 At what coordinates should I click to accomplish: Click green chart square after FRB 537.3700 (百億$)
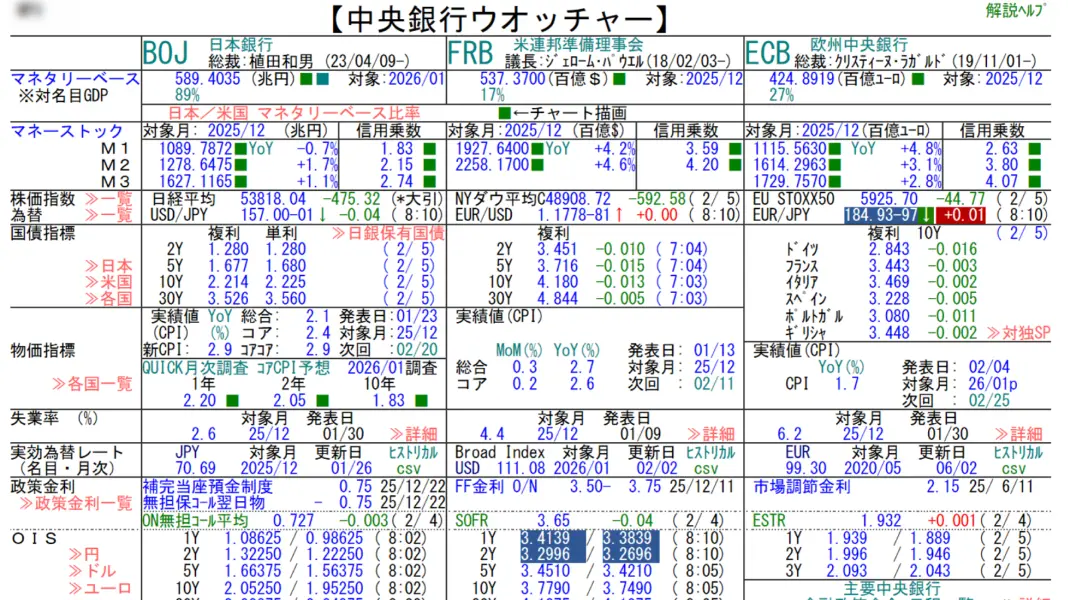click(619, 79)
